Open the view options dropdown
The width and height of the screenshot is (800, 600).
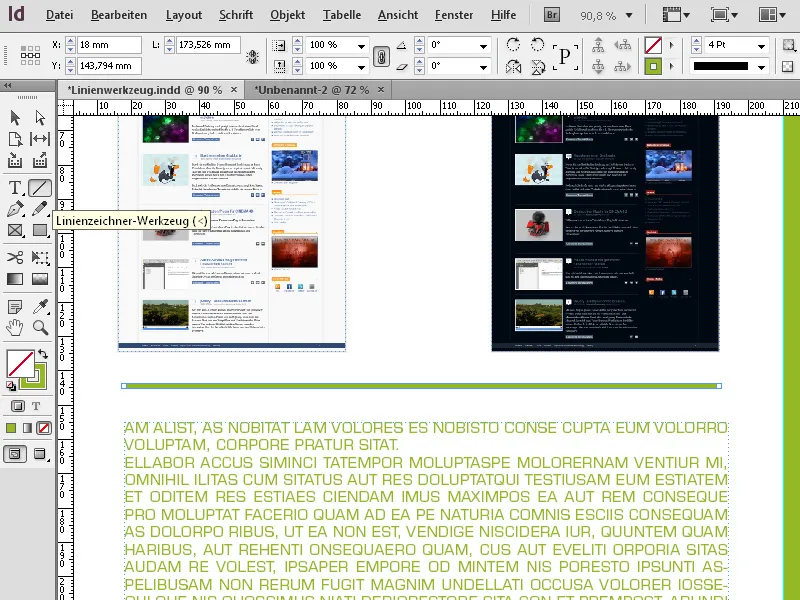coord(677,15)
